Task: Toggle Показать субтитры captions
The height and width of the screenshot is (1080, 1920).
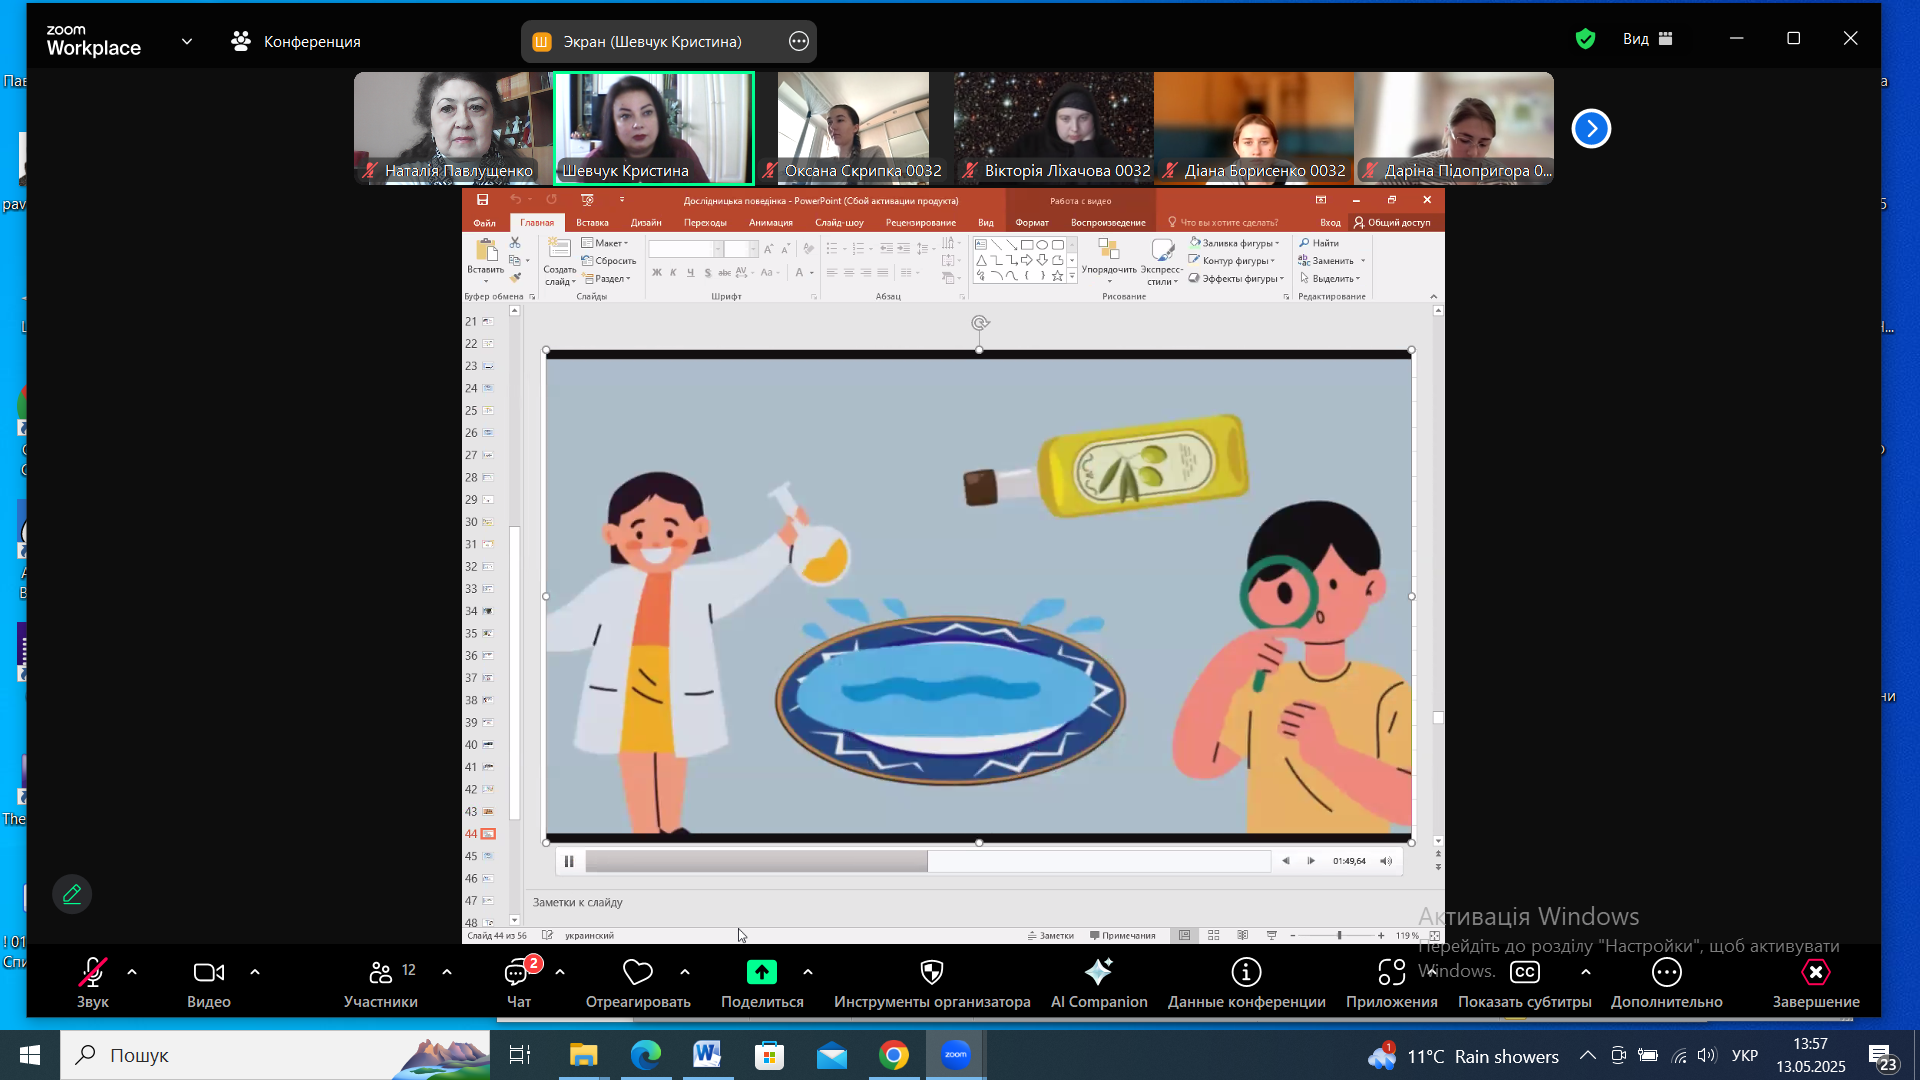Action: tap(1524, 982)
